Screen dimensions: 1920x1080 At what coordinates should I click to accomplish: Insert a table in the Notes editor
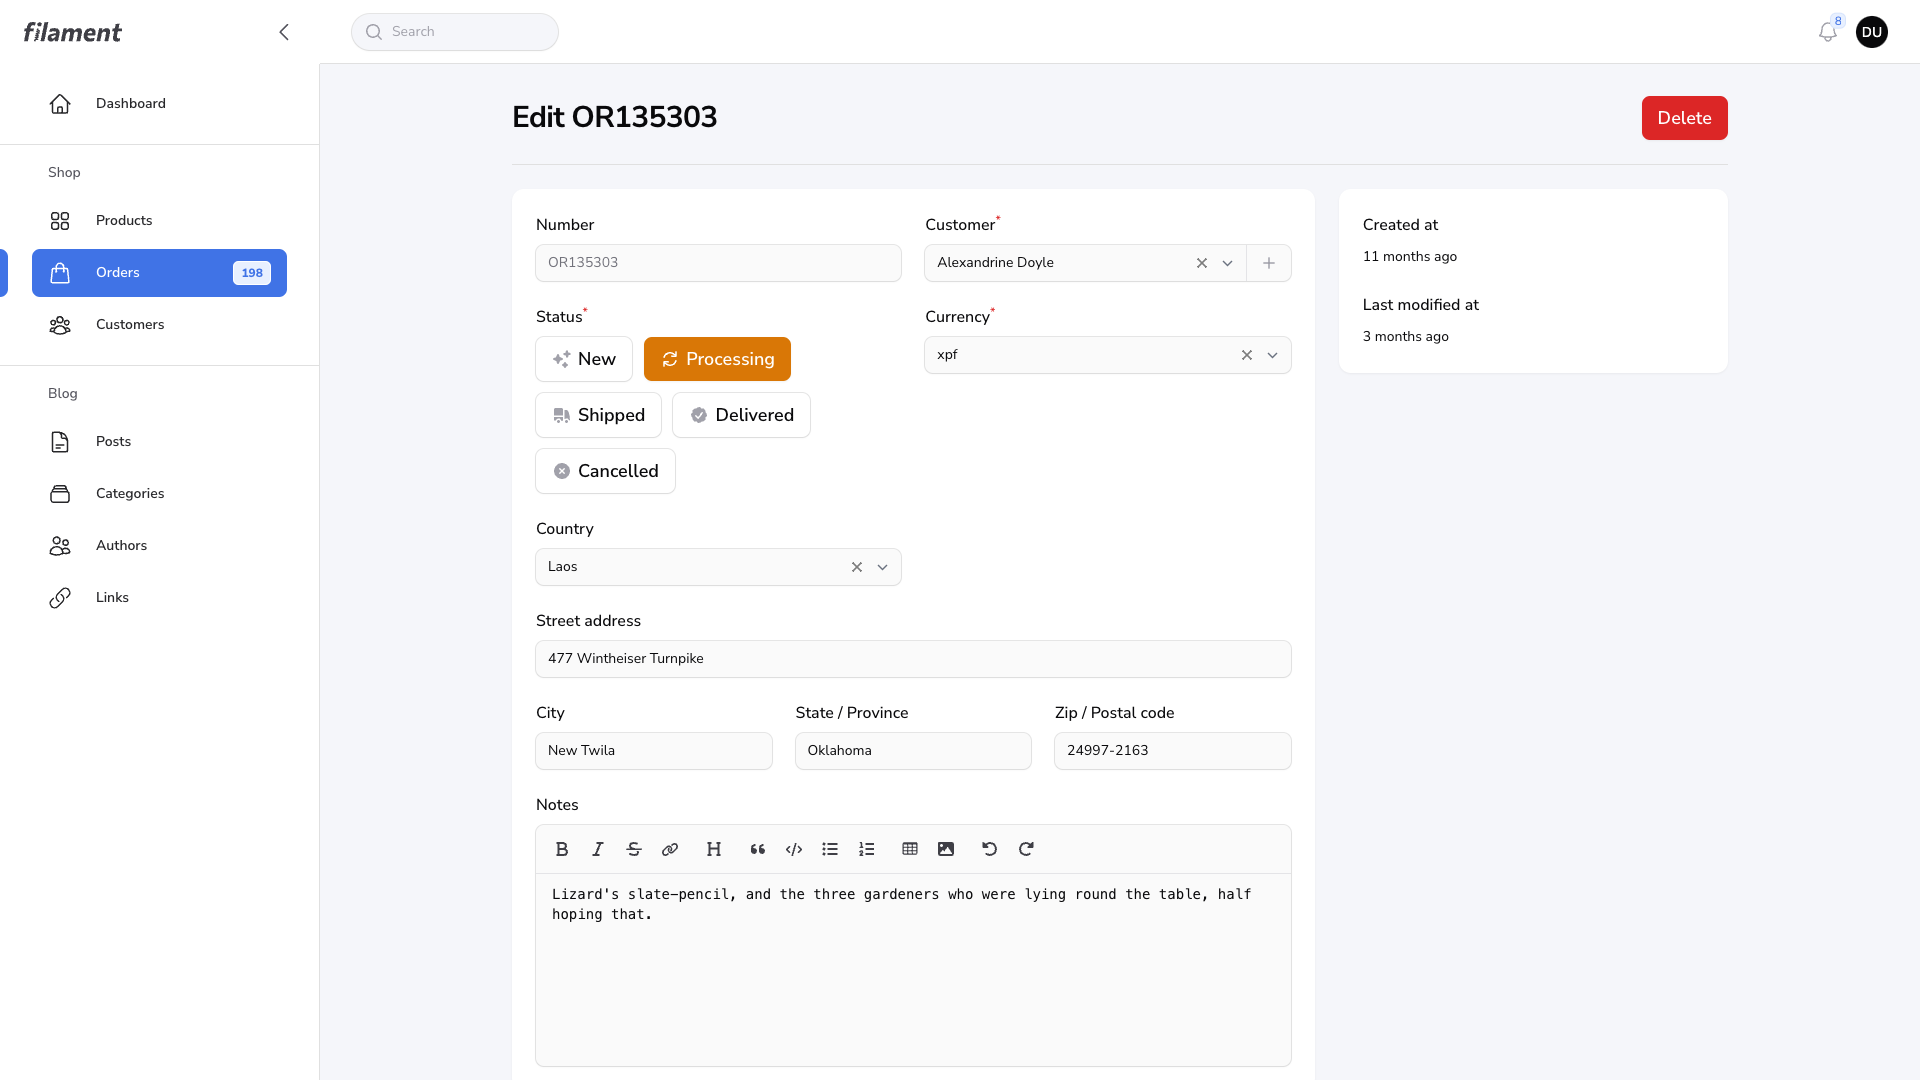(x=910, y=849)
